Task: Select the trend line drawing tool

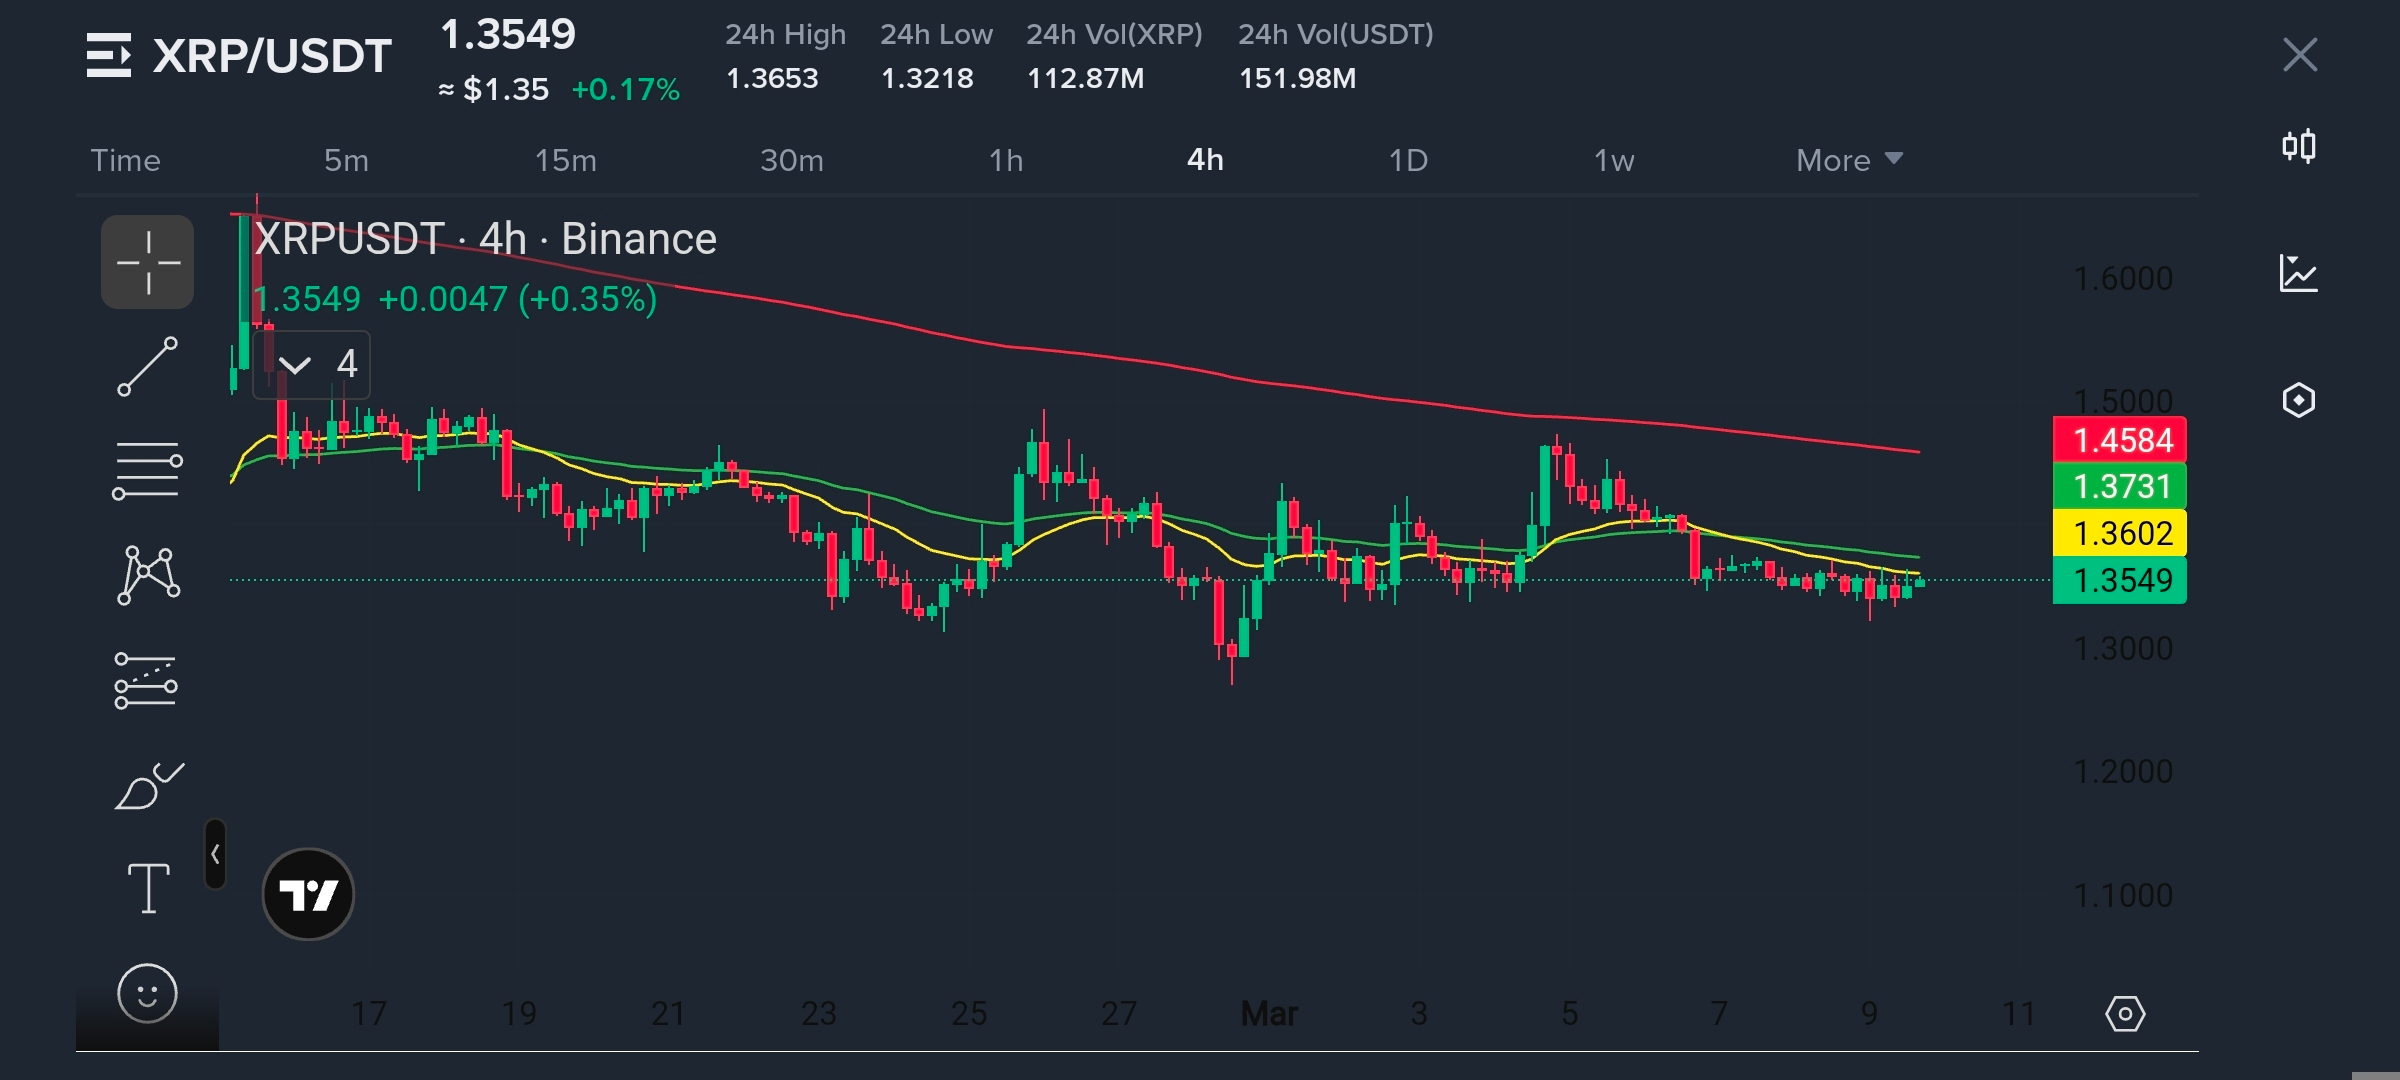Action: click(147, 367)
